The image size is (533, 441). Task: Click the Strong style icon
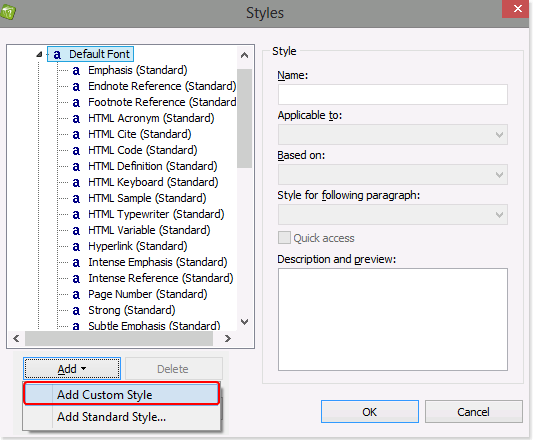tap(76, 310)
